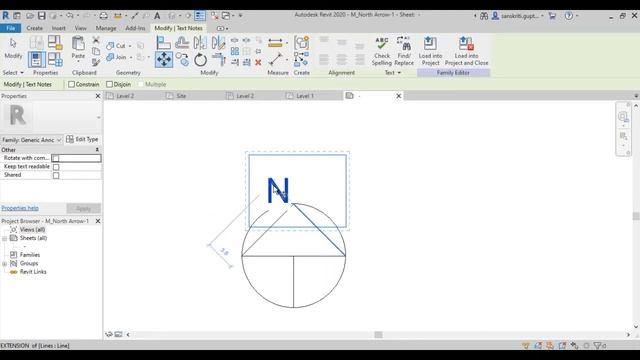Close the active sheet view tab

tap(399, 96)
